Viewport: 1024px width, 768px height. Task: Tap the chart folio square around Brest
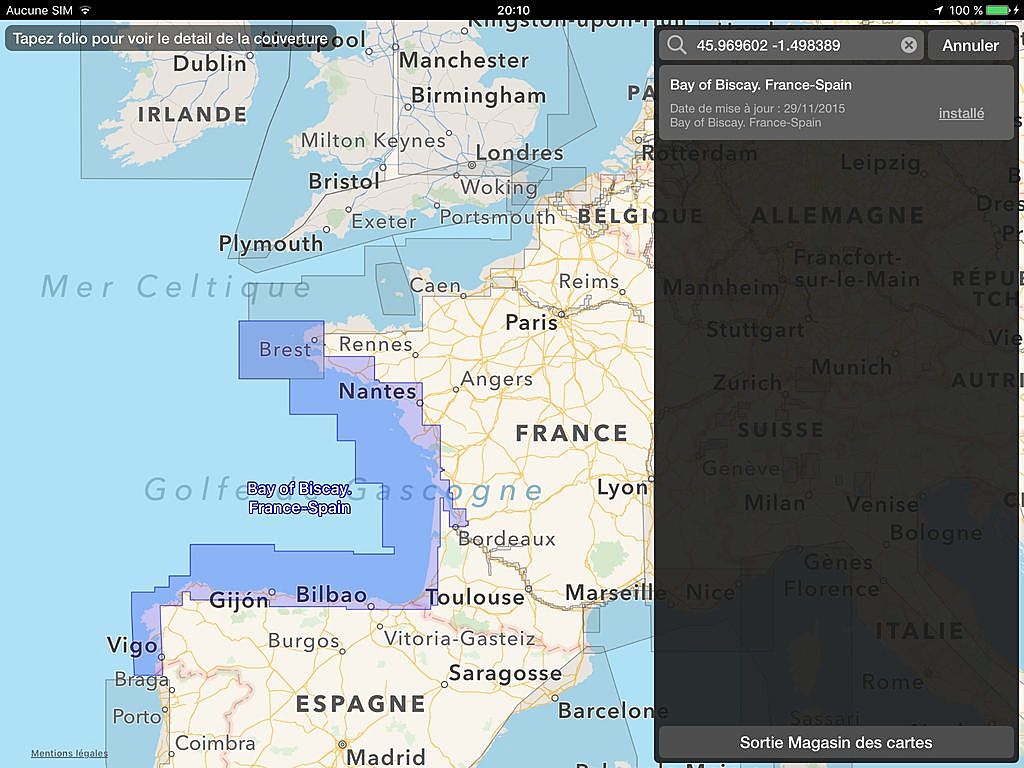click(281, 350)
